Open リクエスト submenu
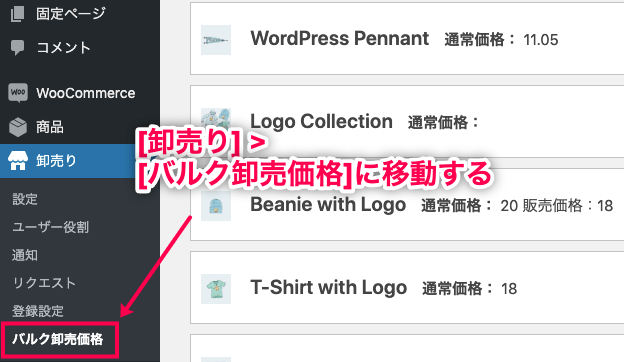 pyautogui.click(x=44, y=283)
